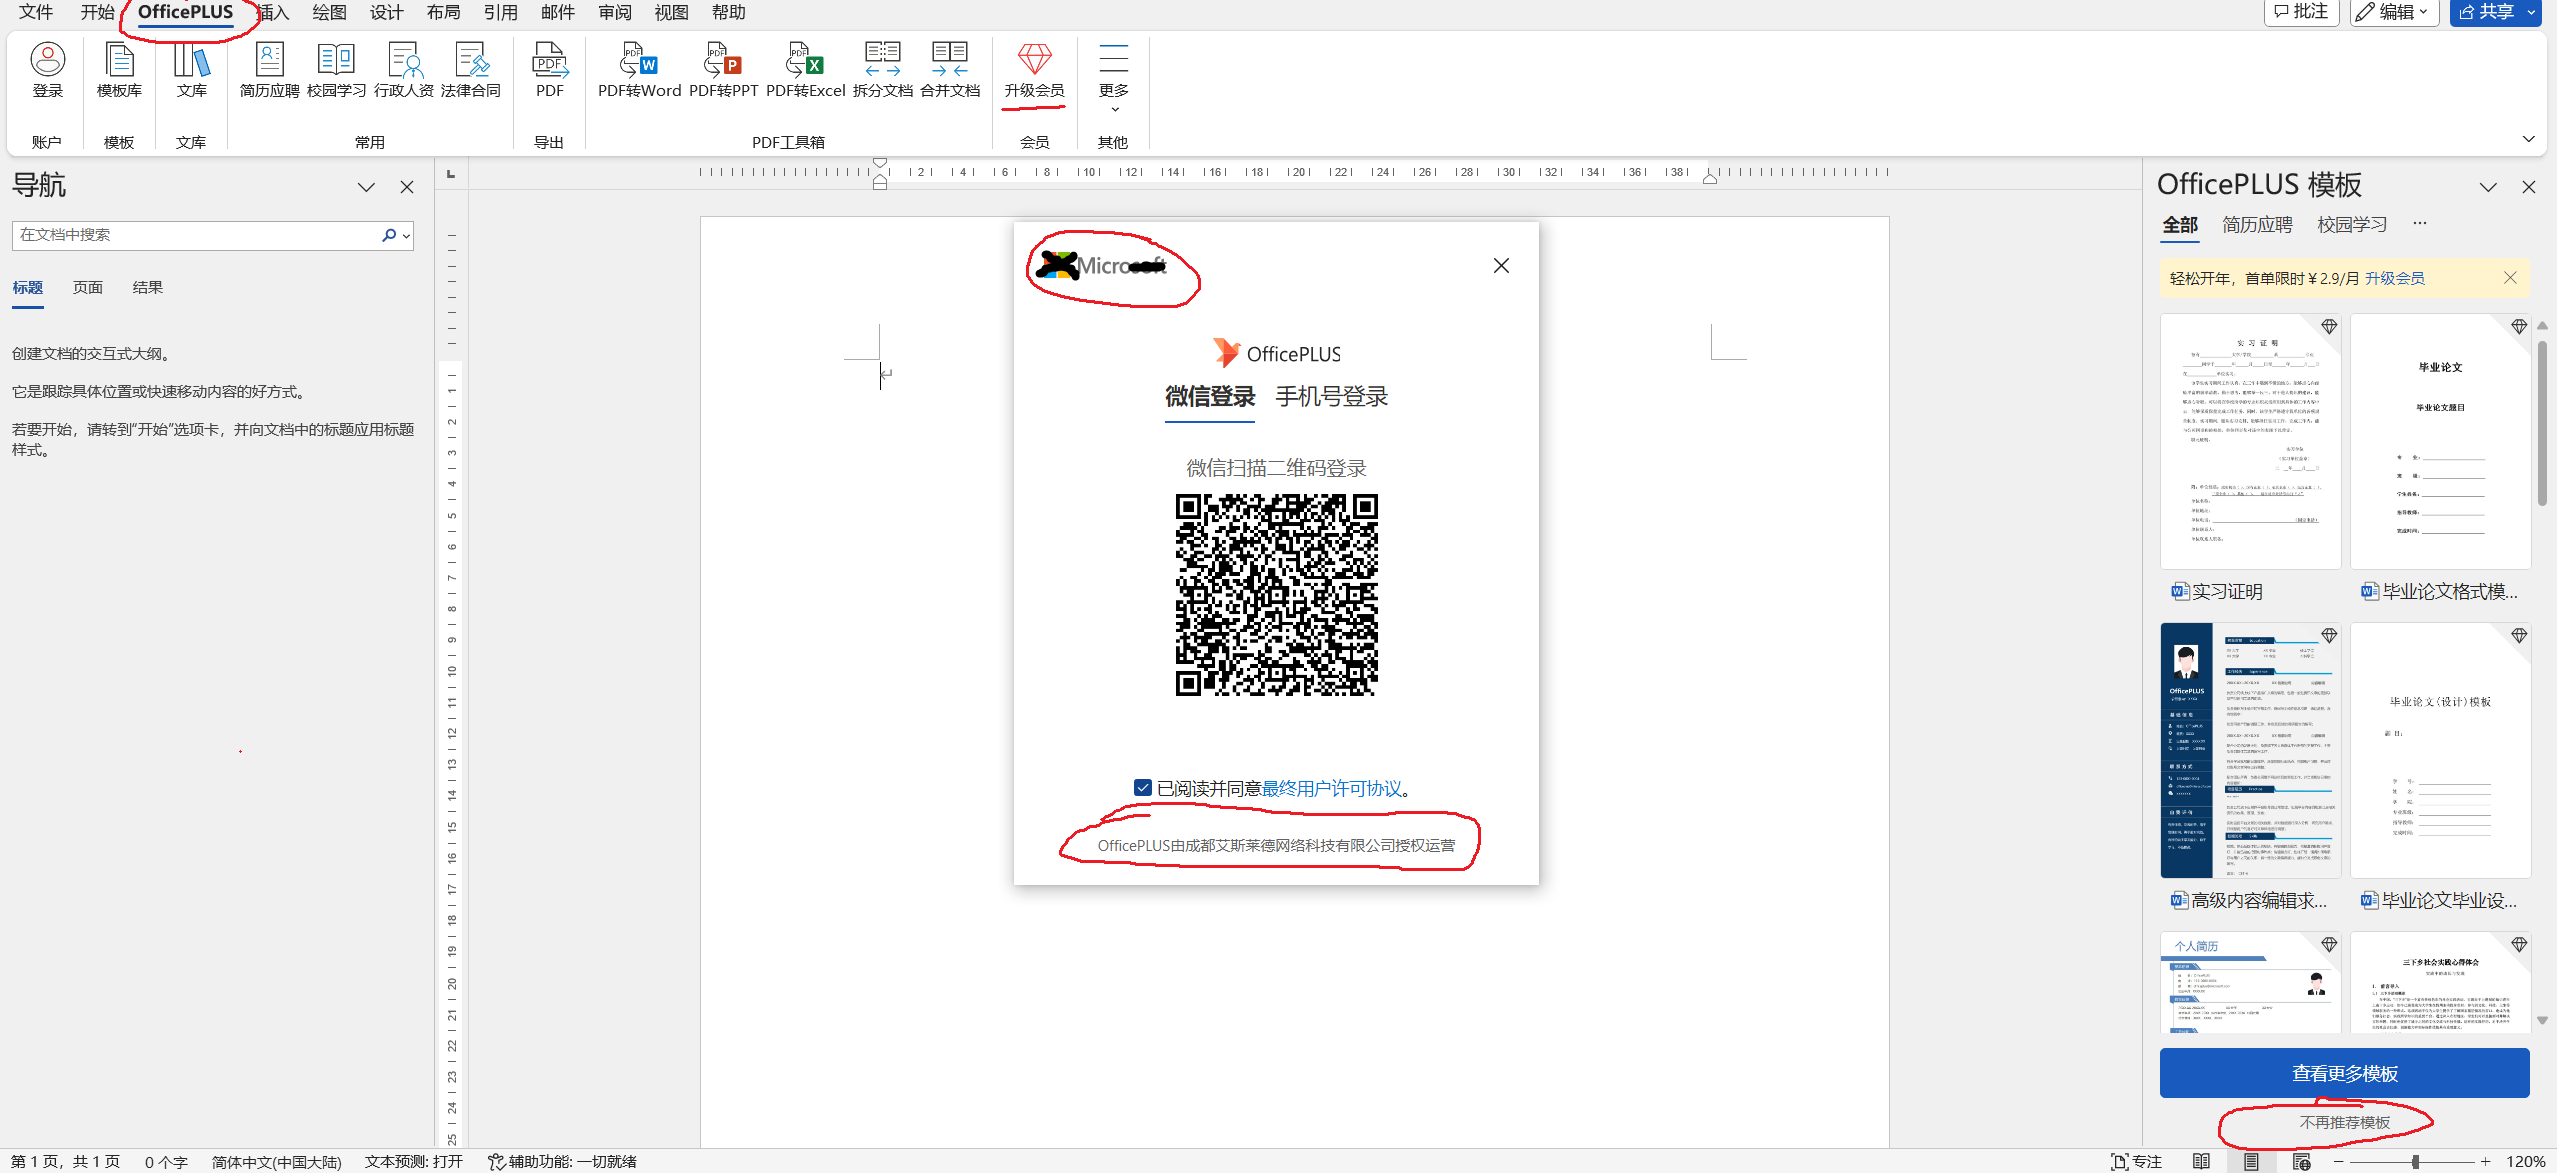Open the 编辑 mode dropdown
The image size is (2557, 1173).
[2393, 12]
